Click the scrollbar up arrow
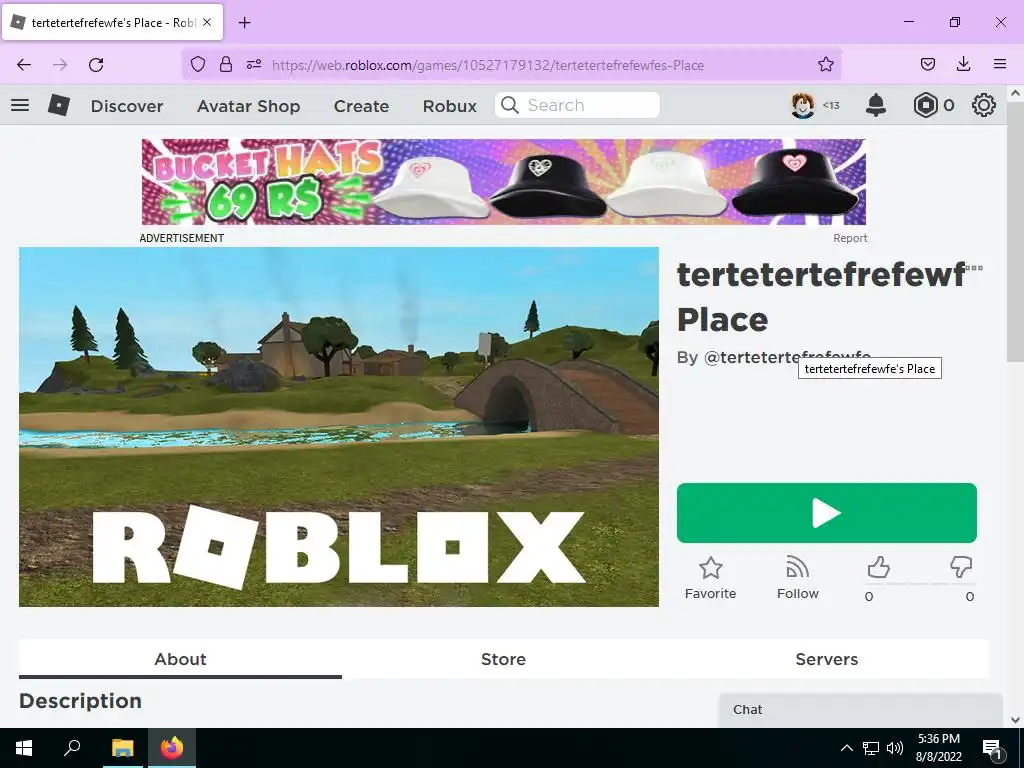Viewport: 1024px width, 768px height. (1015, 93)
